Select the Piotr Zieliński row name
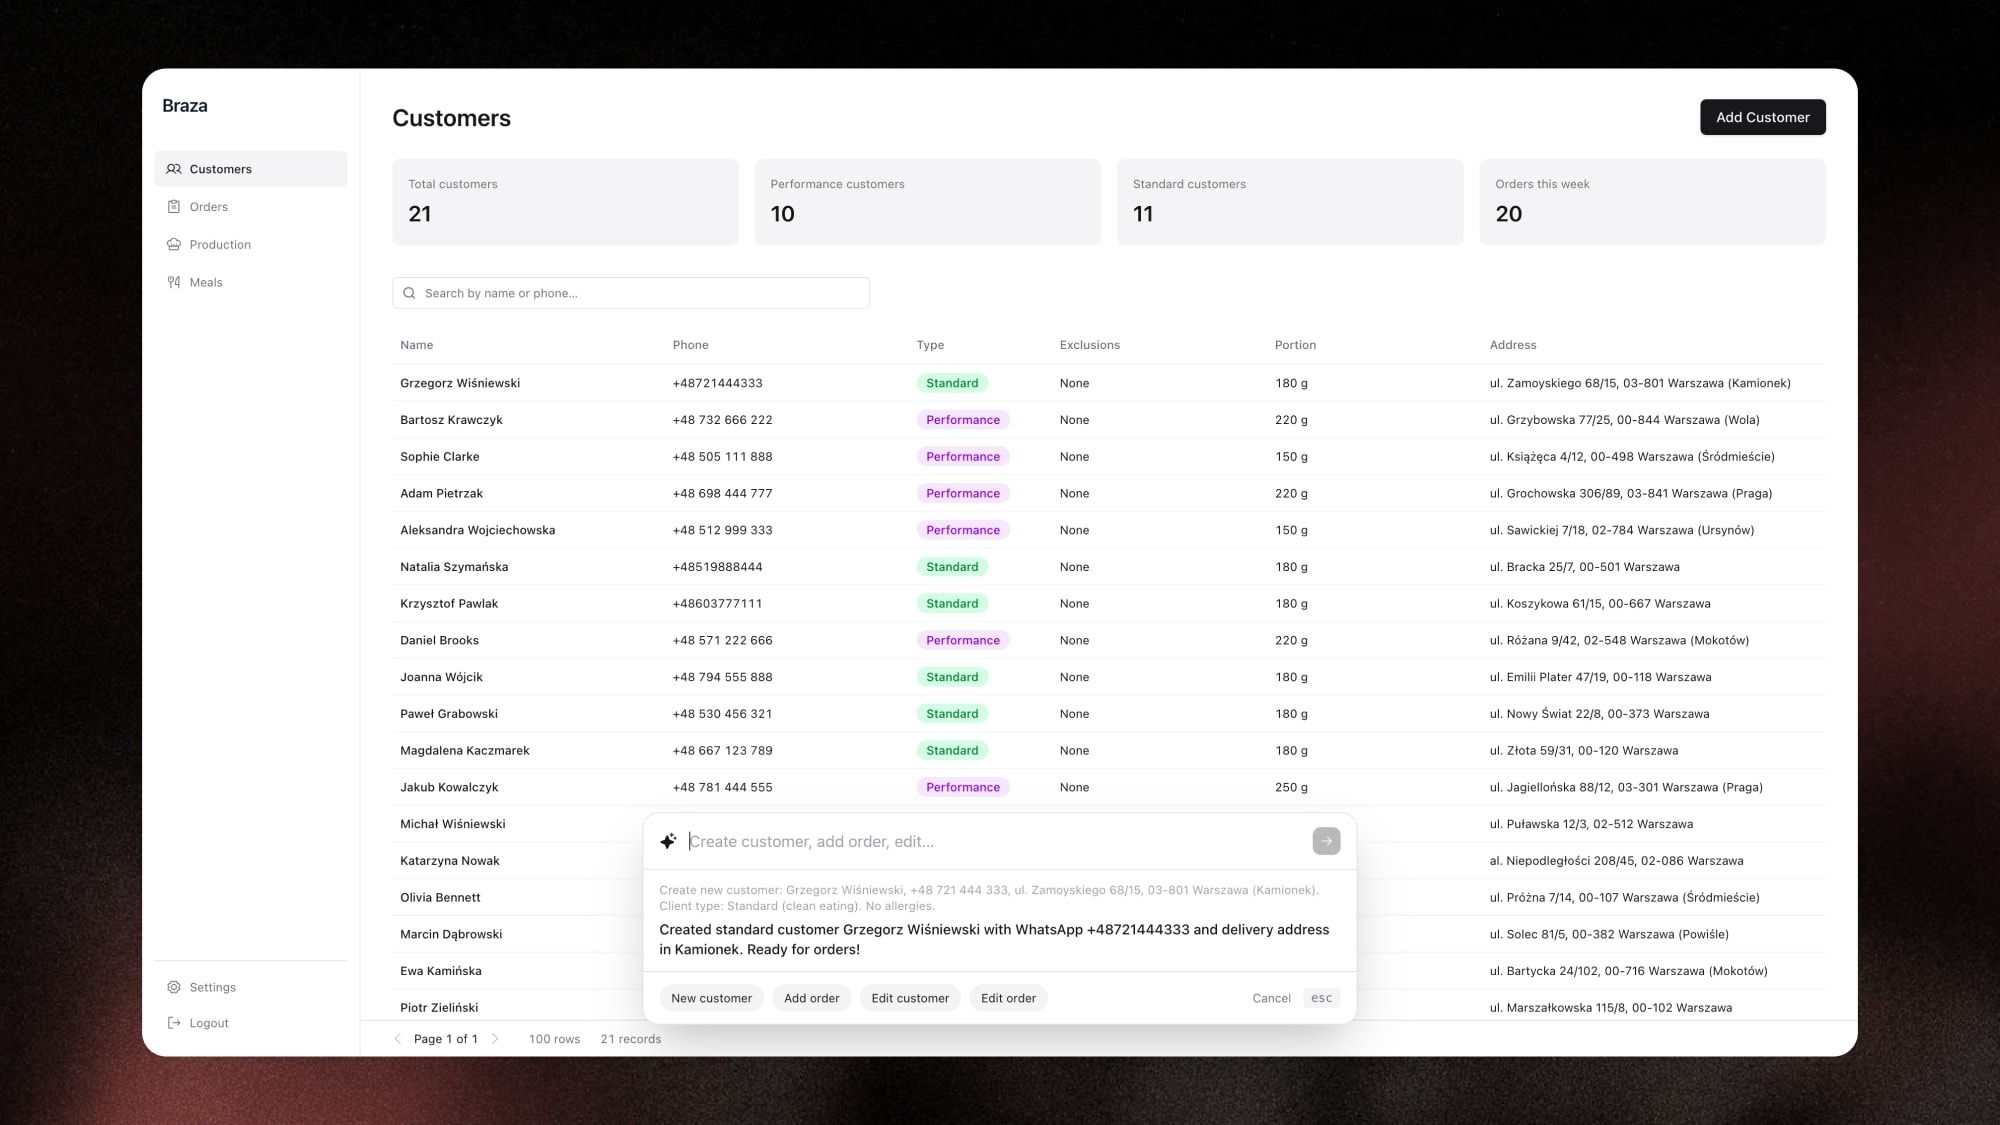2000x1125 pixels. [x=439, y=1007]
